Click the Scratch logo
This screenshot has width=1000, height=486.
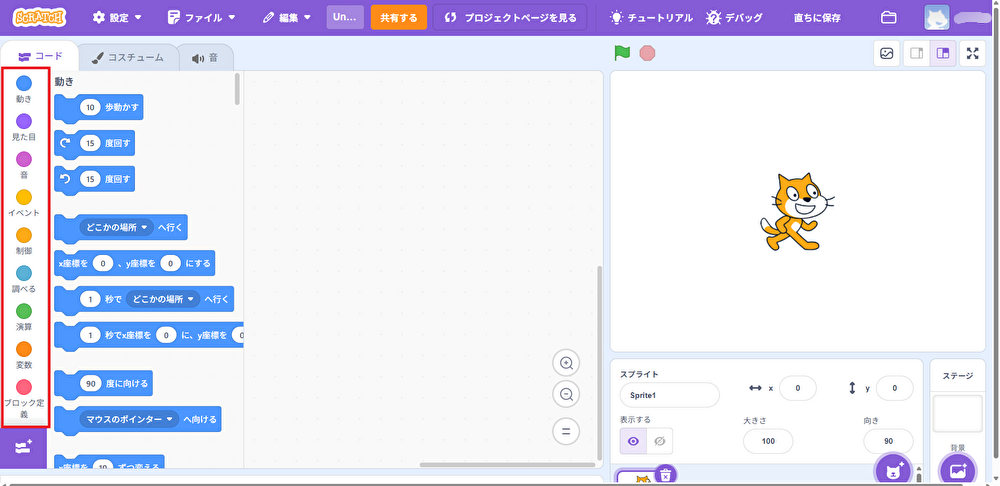[x=39, y=17]
